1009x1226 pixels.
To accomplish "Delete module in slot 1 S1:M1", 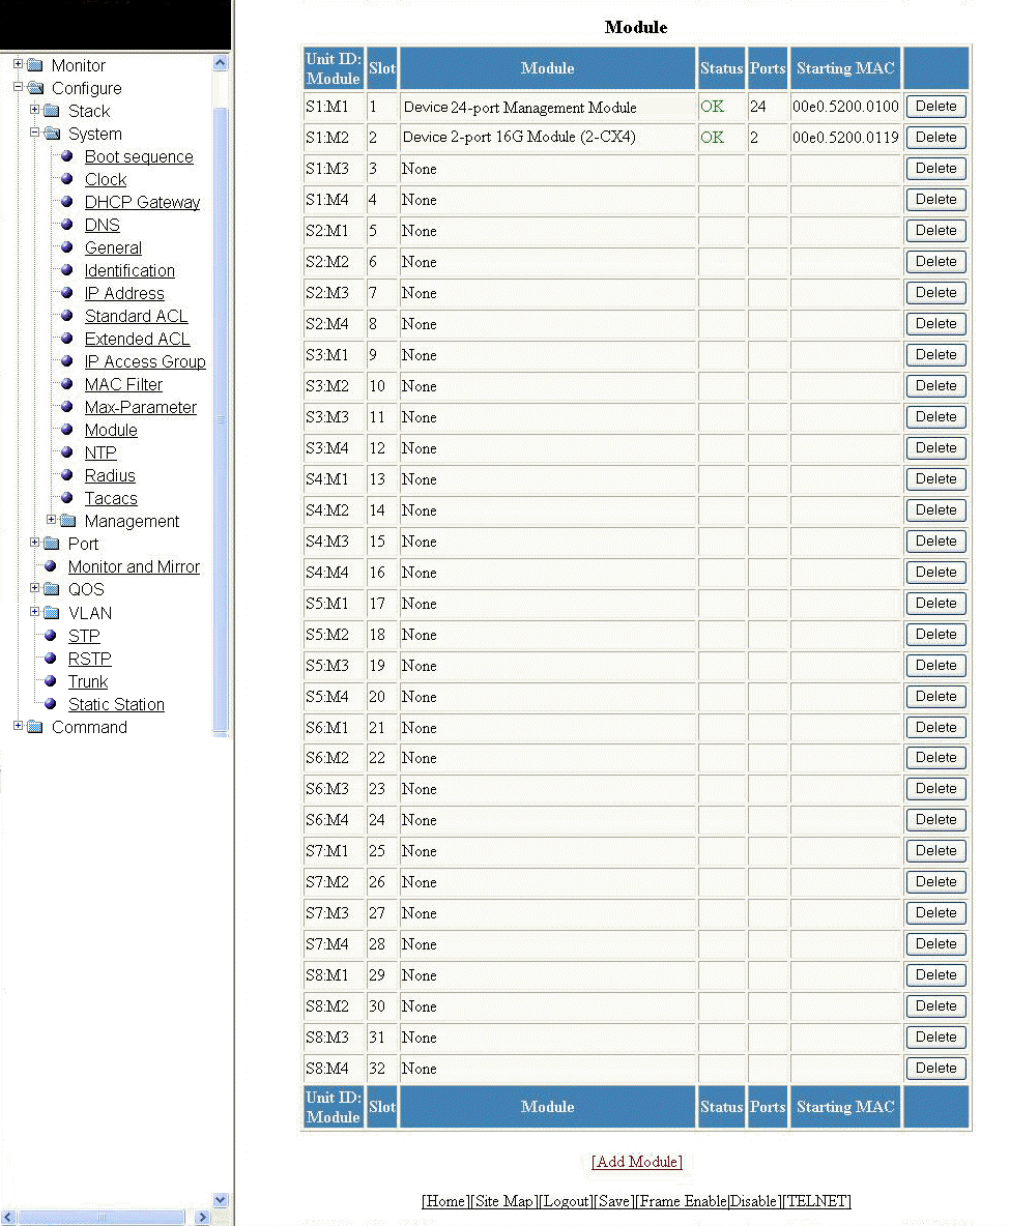I will click(x=936, y=106).
